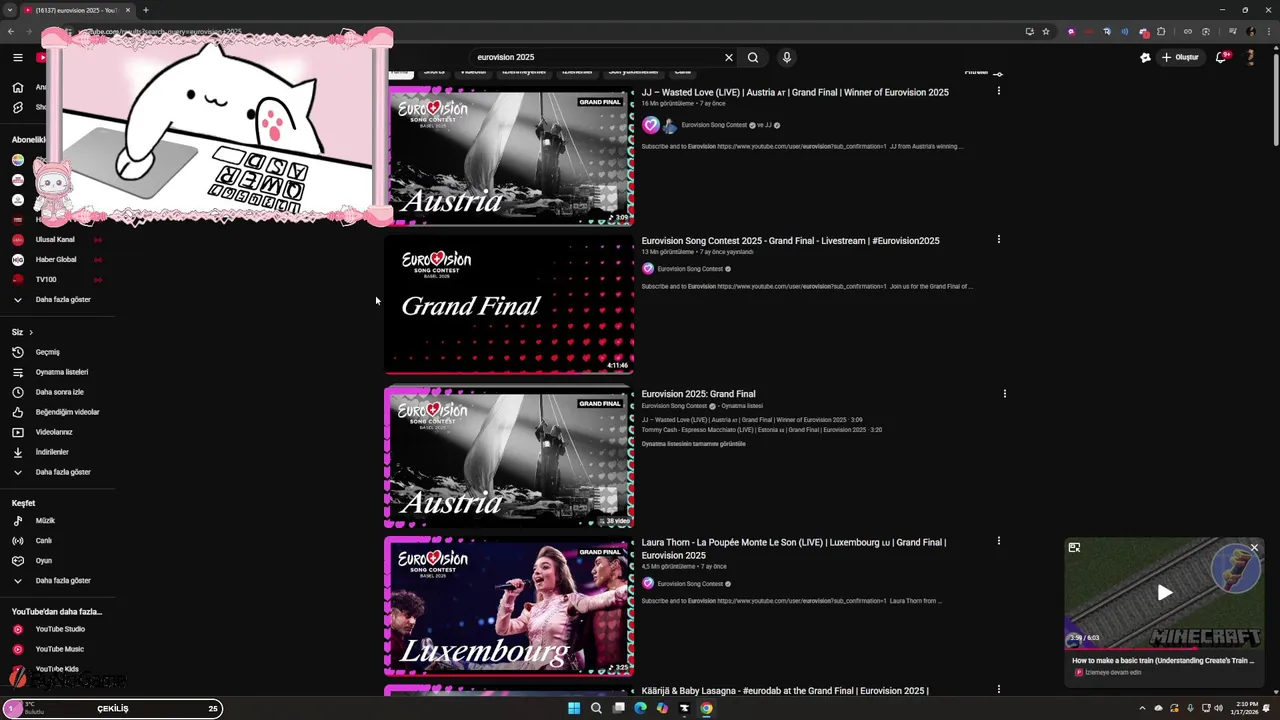The width and height of the screenshot is (1280, 720).
Task: Open the taskbar clock and date
Action: [x=1247, y=708]
